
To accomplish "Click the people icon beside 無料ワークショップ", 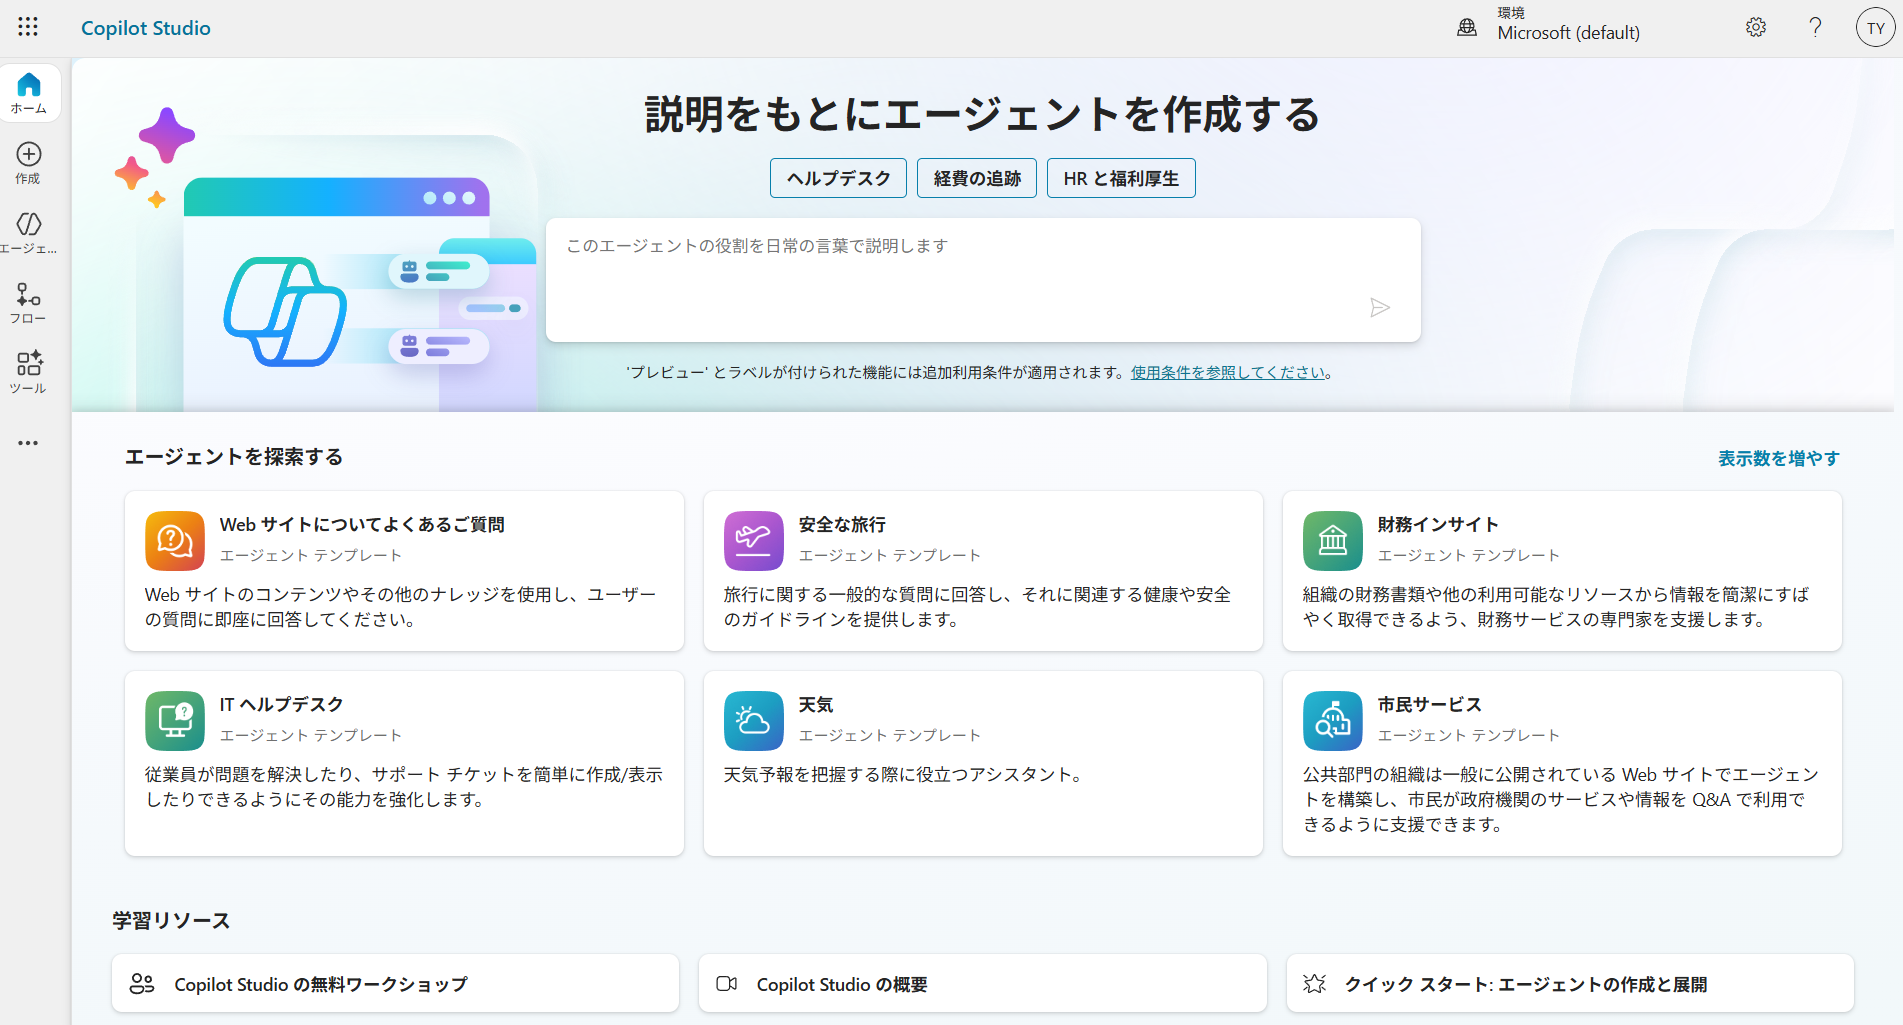I will (x=142, y=984).
